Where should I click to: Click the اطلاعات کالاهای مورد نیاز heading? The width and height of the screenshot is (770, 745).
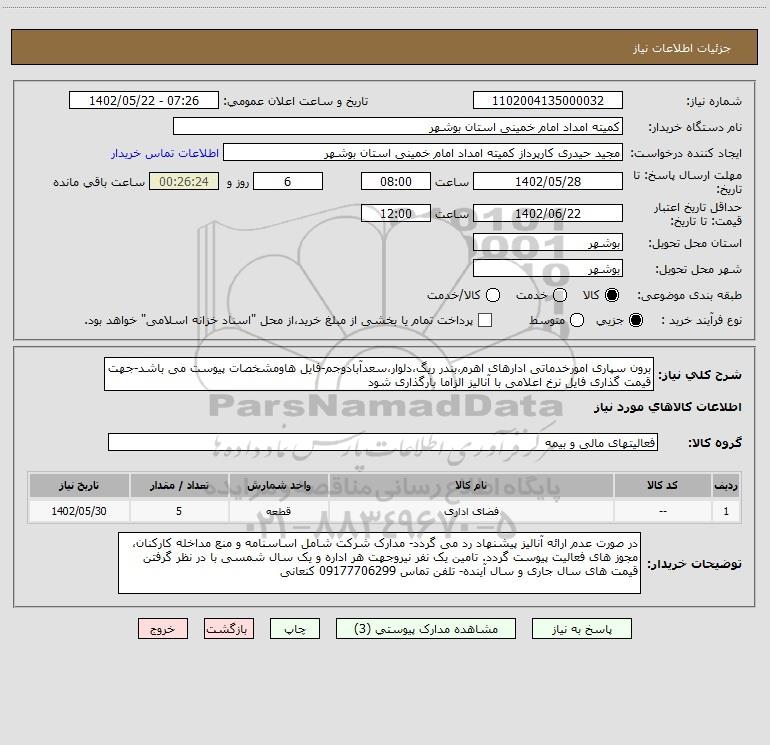667,407
